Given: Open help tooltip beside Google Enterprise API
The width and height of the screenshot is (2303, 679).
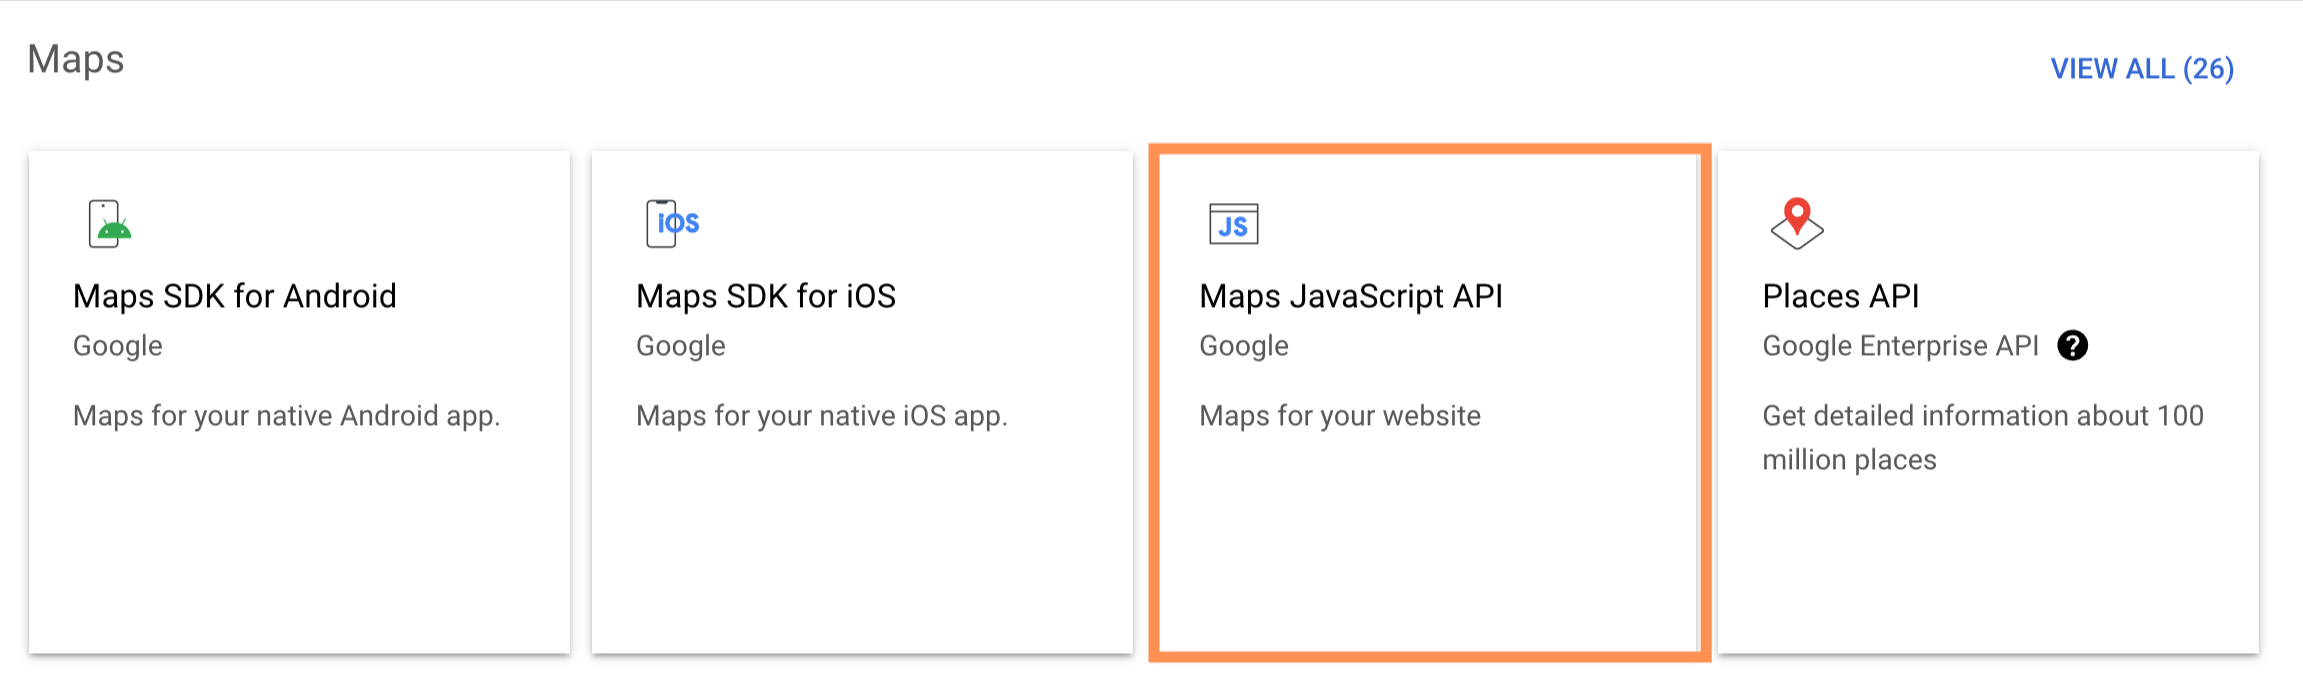Looking at the screenshot, I should coord(2072,346).
